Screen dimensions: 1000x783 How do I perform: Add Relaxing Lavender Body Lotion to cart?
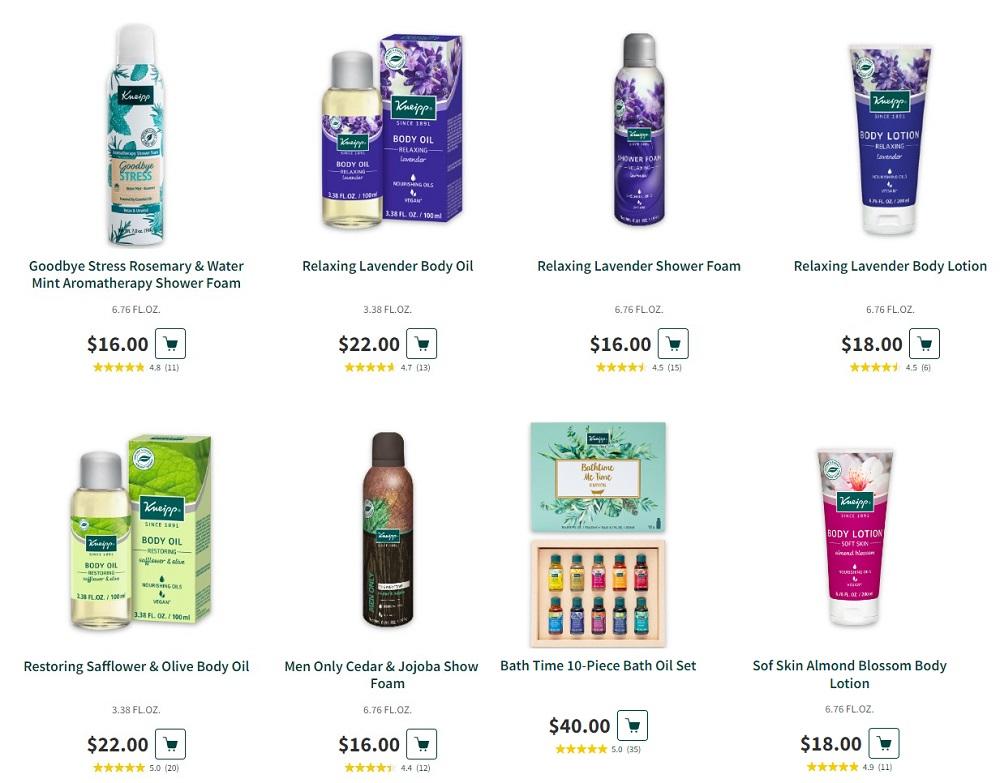tap(924, 344)
